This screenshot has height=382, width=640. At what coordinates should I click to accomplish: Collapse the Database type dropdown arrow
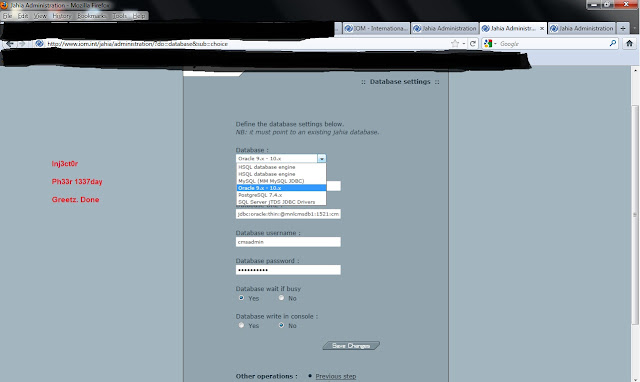coord(322,158)
